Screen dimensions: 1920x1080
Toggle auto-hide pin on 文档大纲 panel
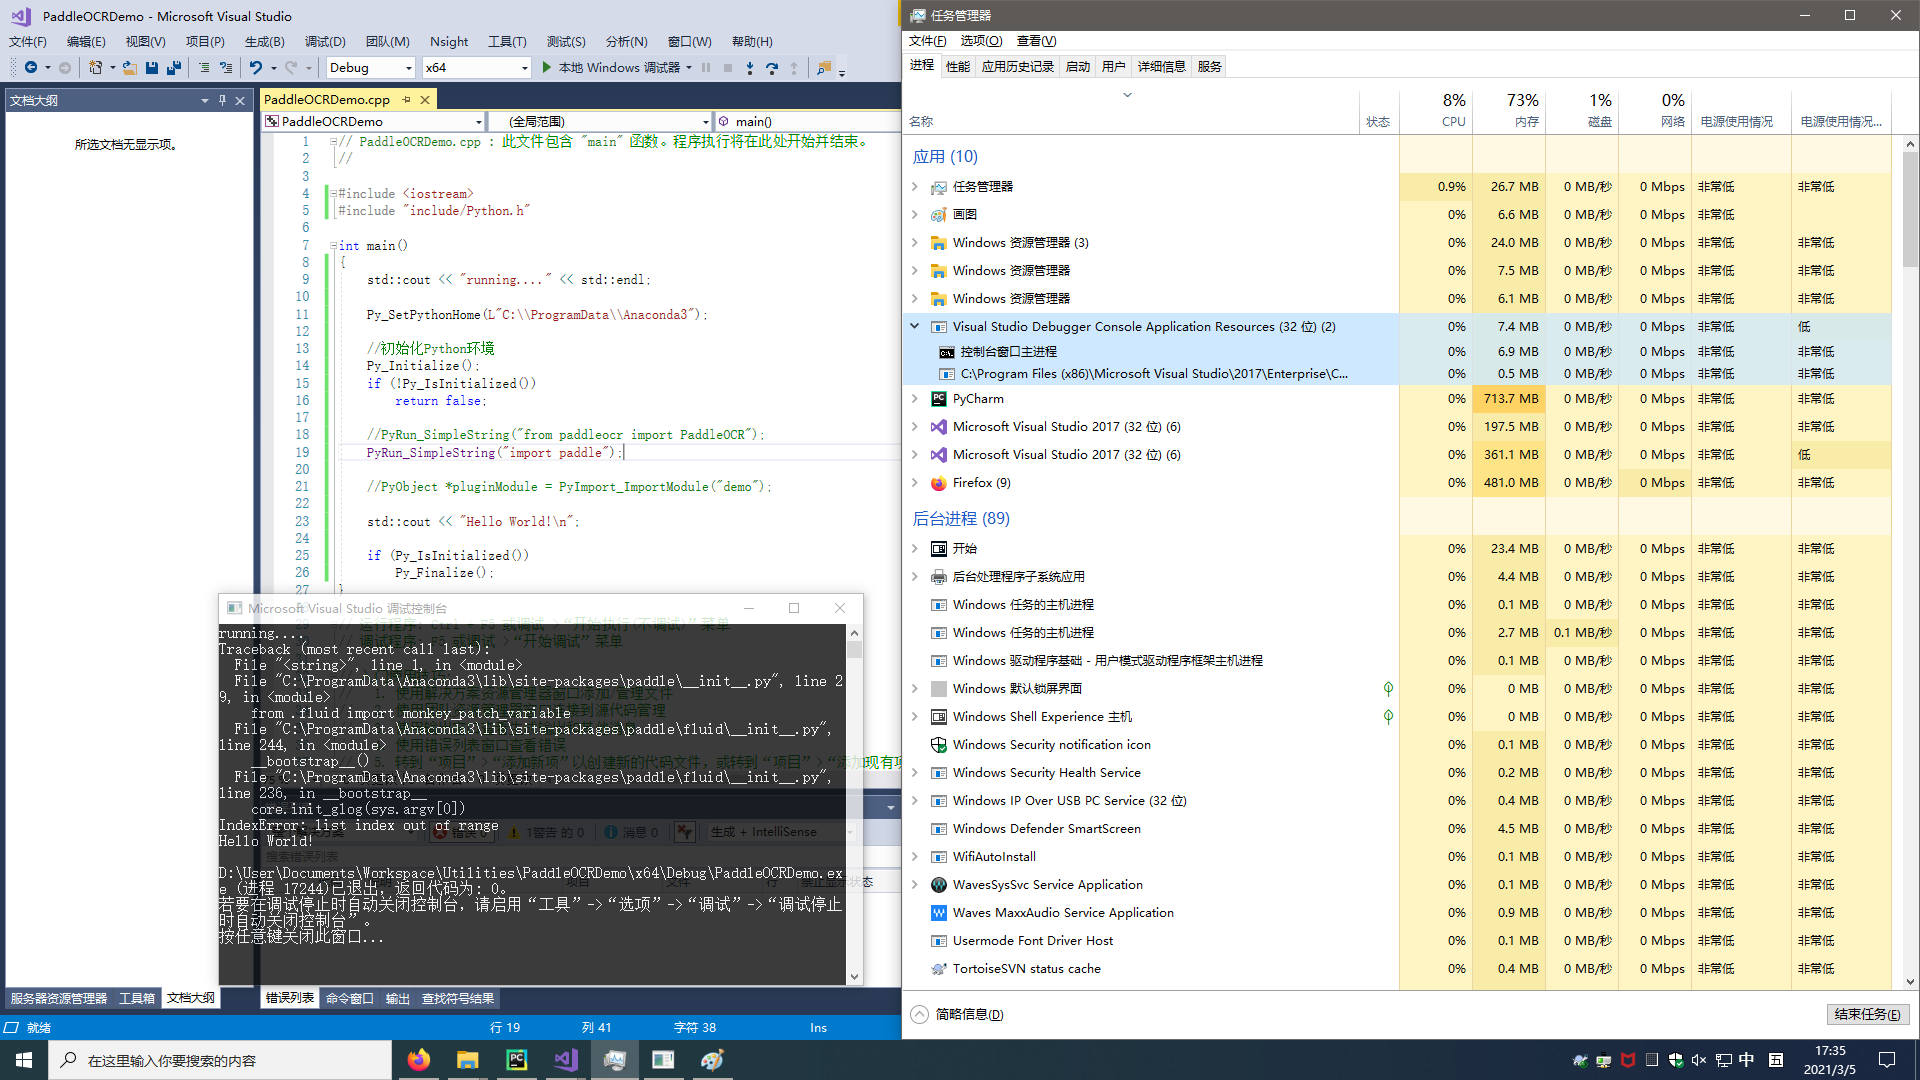(222, 100)
